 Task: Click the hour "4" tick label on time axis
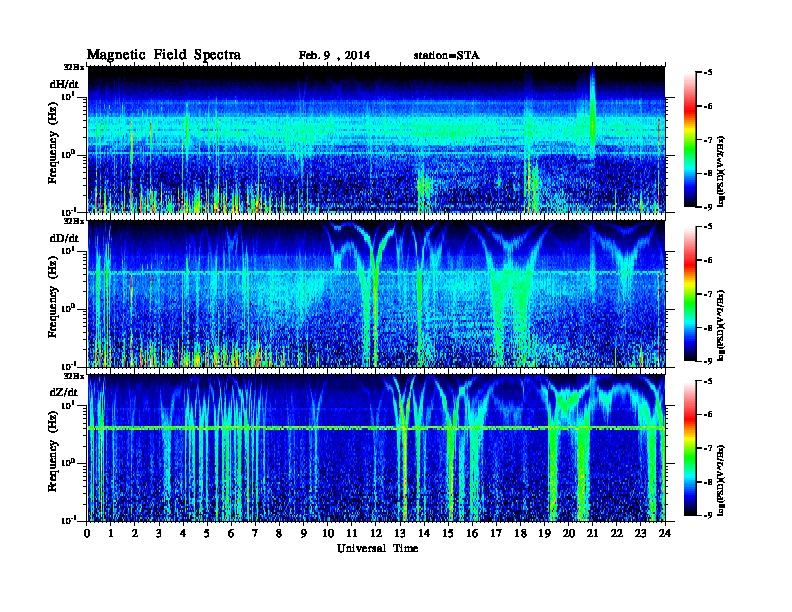(x=183, y=533)
